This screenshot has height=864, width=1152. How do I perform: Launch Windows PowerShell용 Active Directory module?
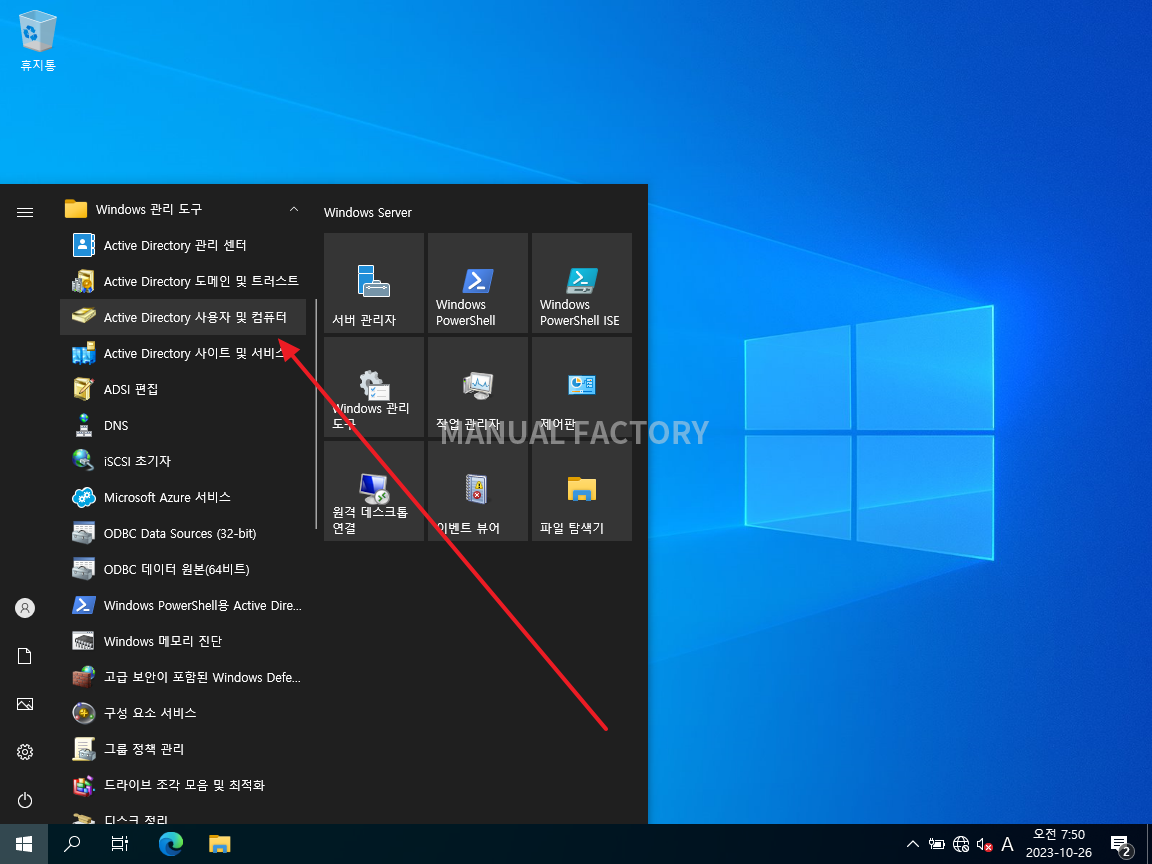pyautogui.click(x=183, y=605)
